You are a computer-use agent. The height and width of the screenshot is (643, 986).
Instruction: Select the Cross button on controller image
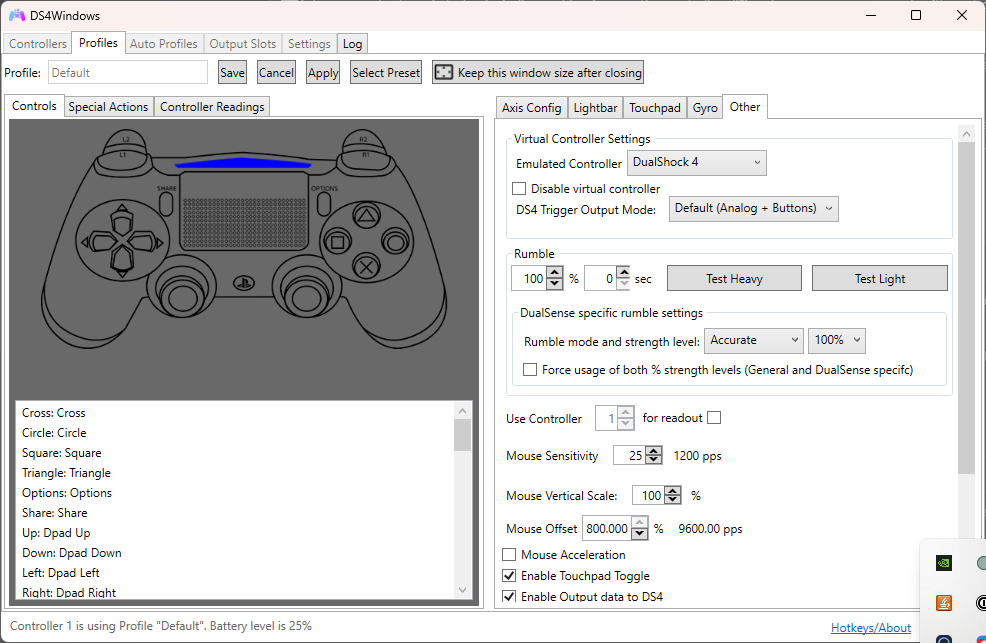tap(366, 267)
